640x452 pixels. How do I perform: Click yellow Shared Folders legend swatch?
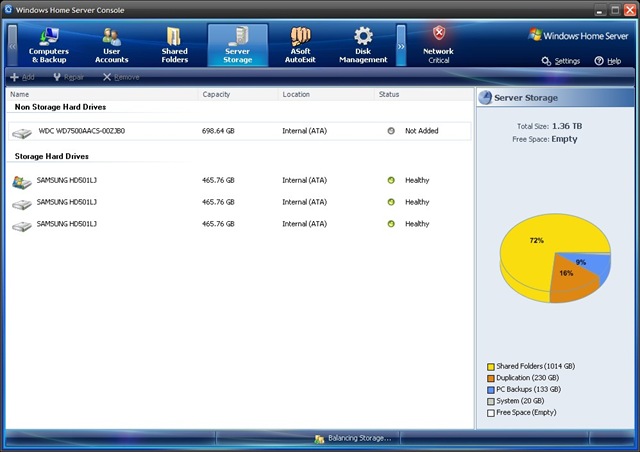[491, 367]
